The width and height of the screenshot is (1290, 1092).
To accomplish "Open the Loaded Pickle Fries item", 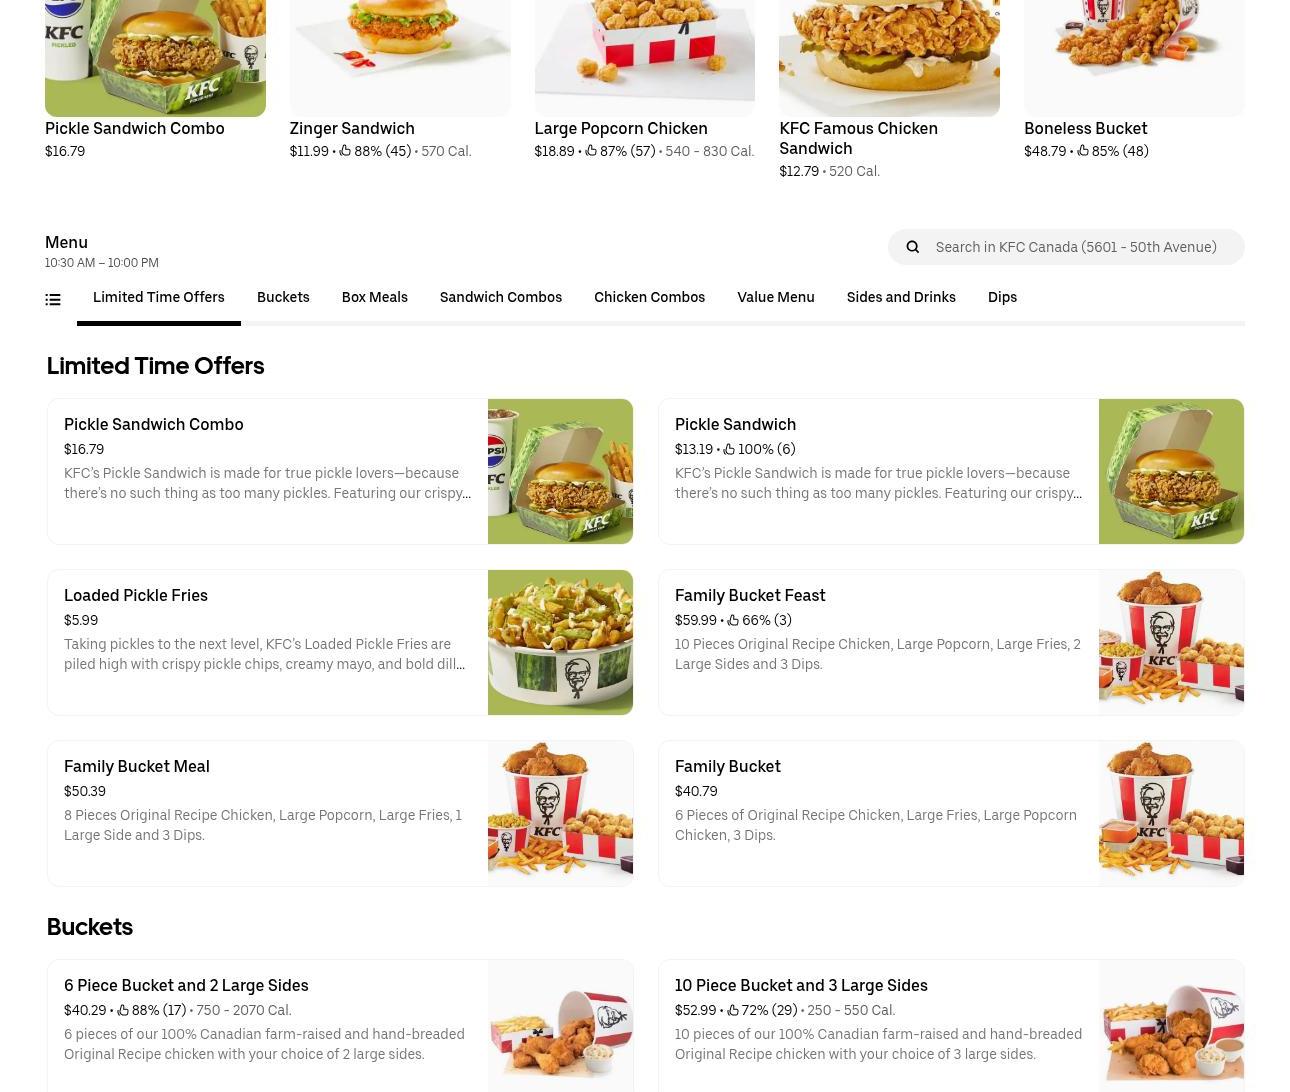I will [x=340, y=642].
